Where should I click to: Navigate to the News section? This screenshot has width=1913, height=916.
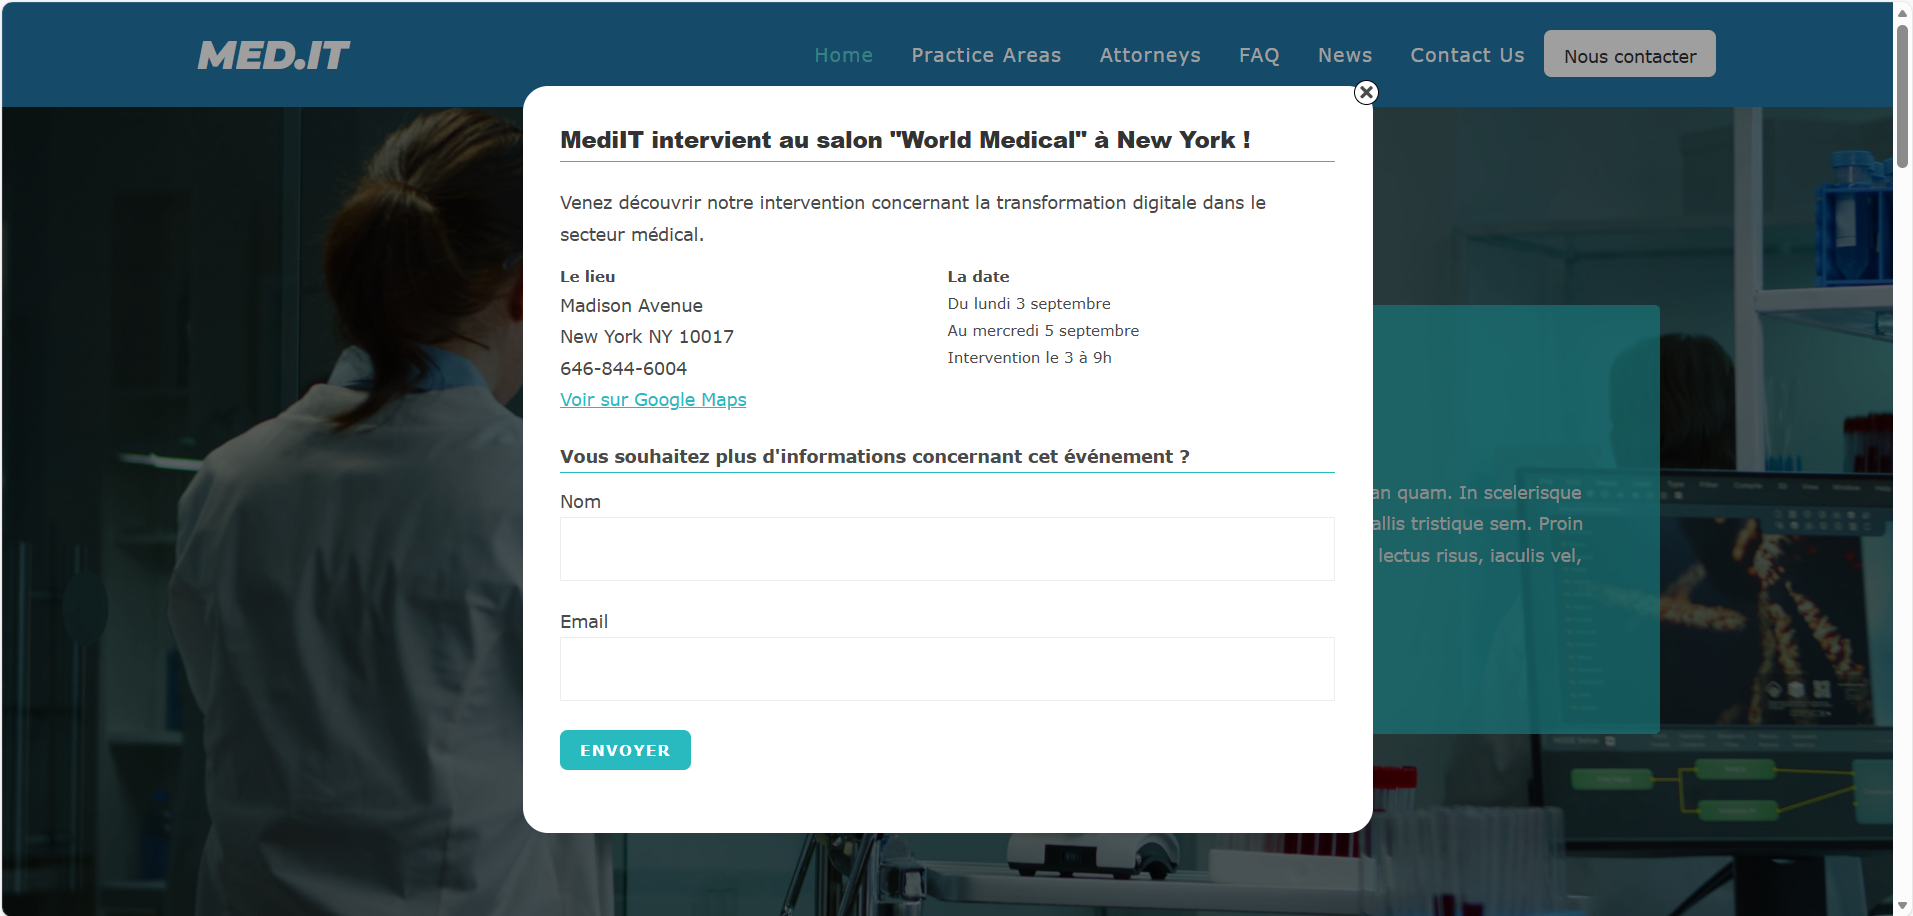click(1344, 56)
